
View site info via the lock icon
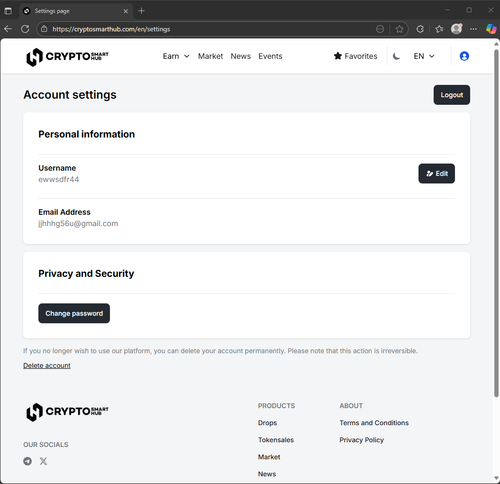point(44,29)
